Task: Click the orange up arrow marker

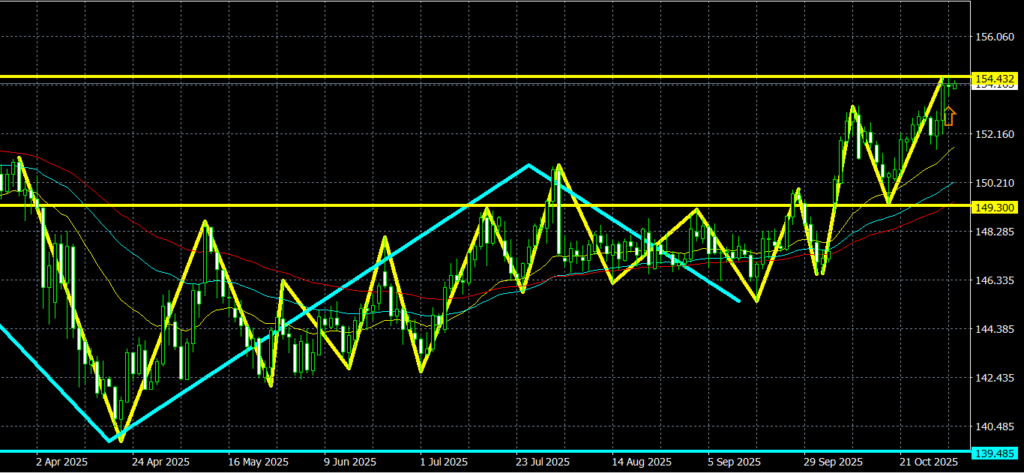Action: pyautogui.click(x=949, y=117)
